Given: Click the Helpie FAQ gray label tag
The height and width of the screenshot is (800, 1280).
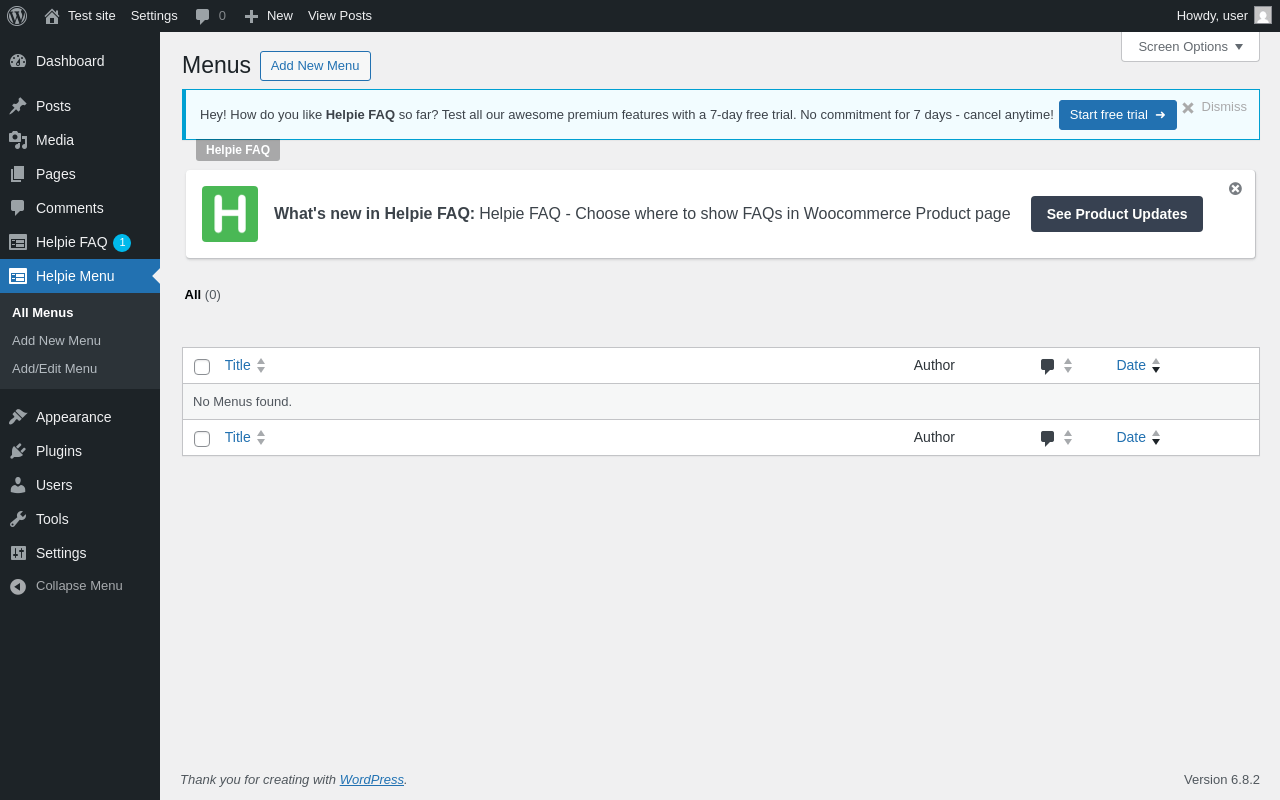Looking at the screenshot, I should [238, 150].
